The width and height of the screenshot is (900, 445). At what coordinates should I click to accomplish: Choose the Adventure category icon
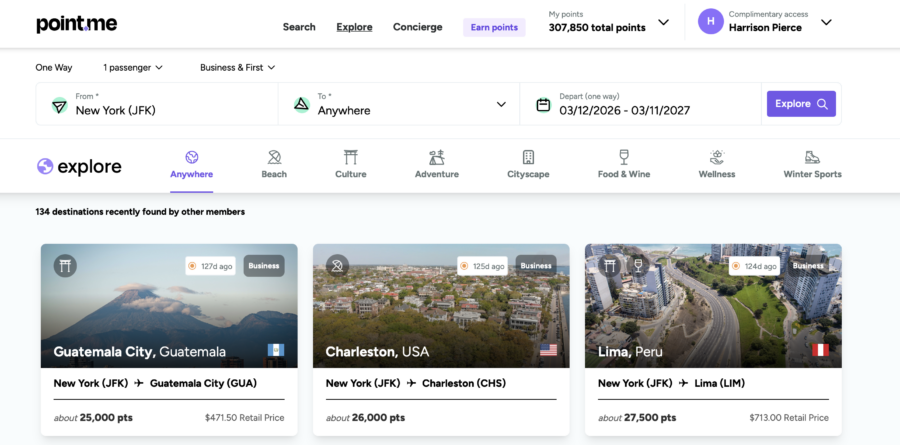436,157
